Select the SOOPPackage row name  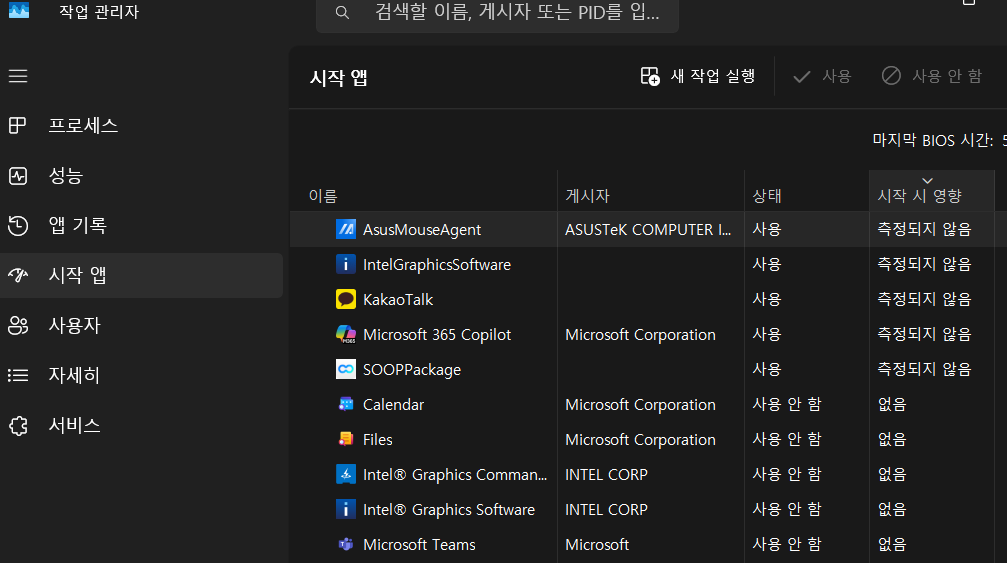(412, 370)
